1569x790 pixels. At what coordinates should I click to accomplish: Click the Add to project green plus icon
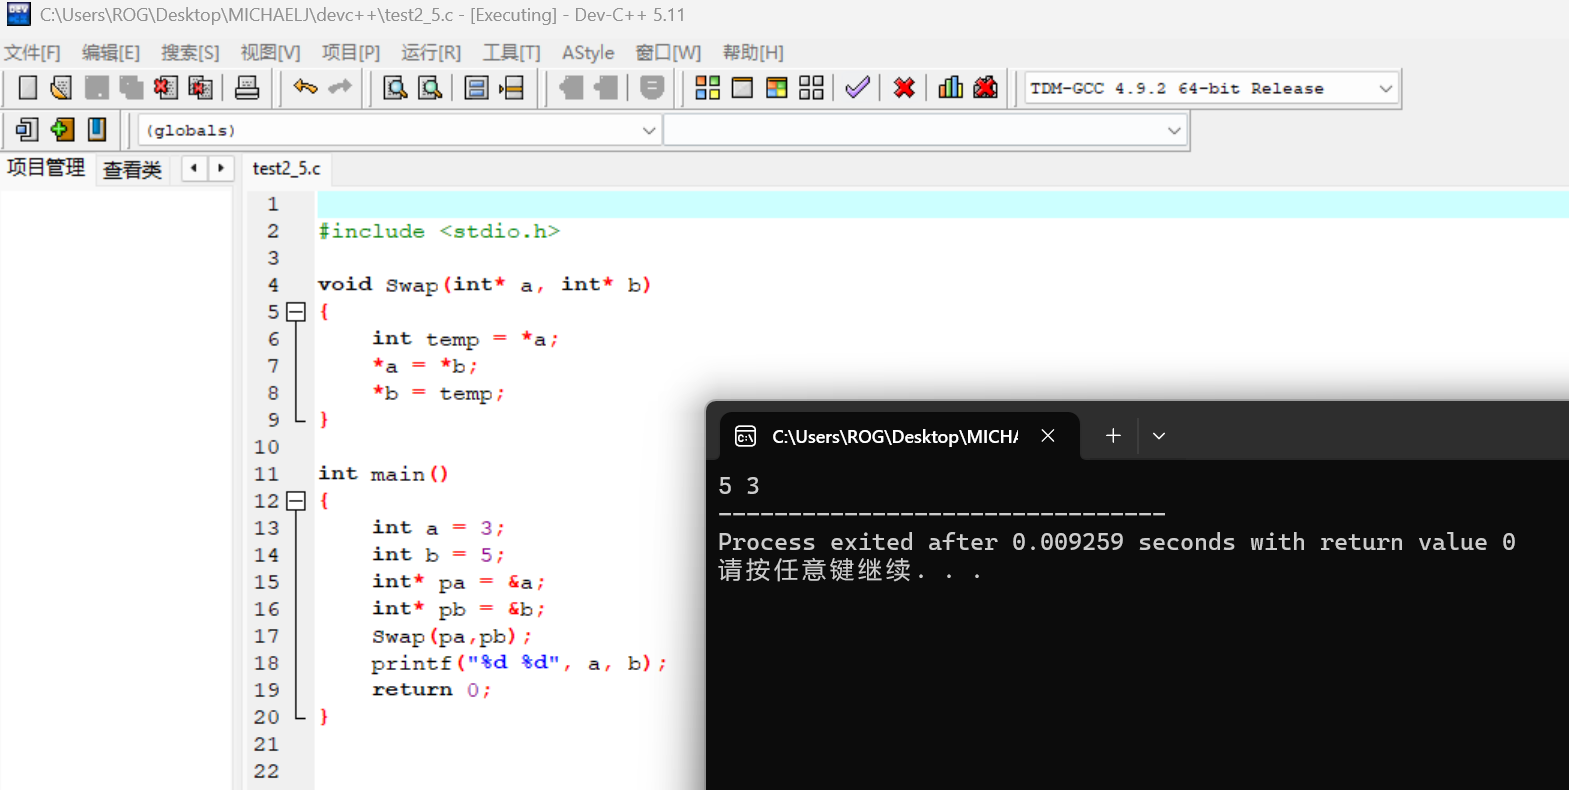(62, 129)
